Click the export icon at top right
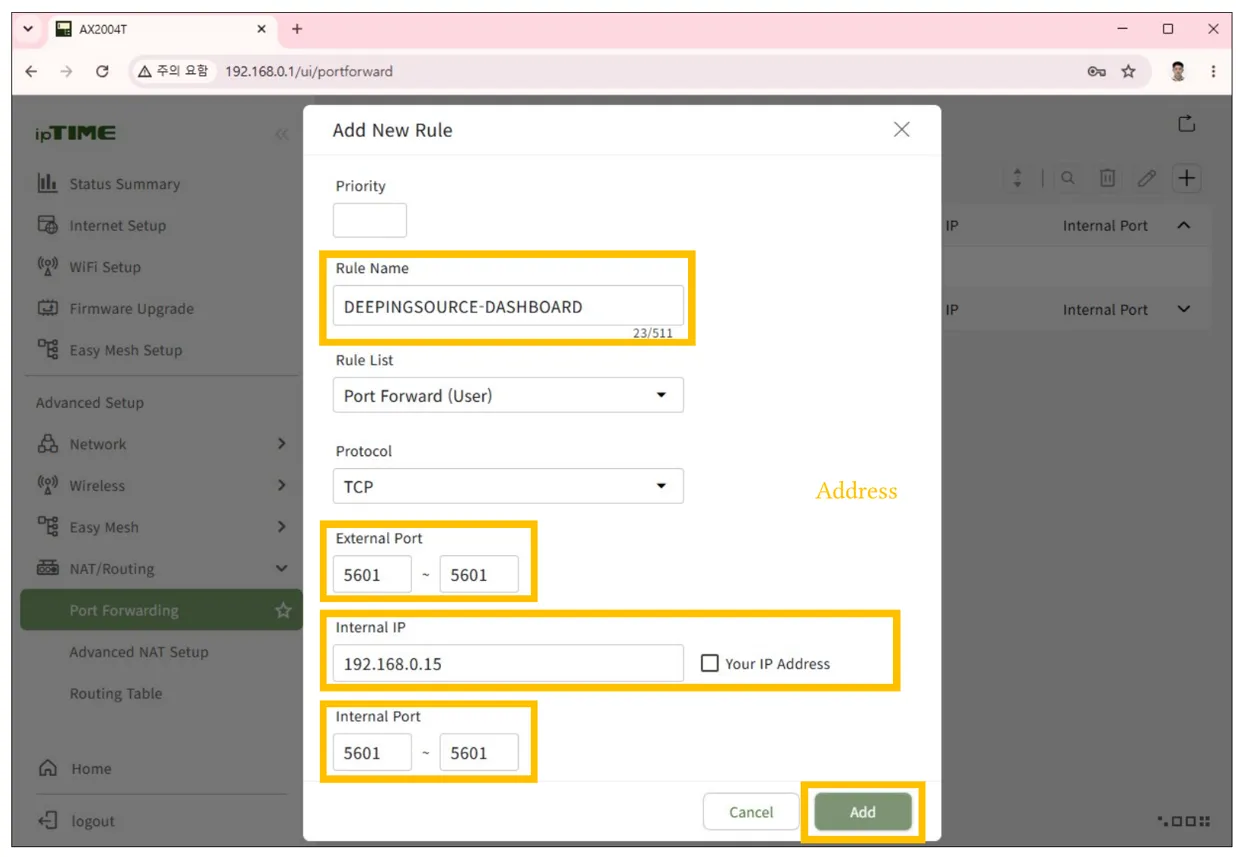The width and height of the screenshot is (1240, 857). (x=1186, y=124)
